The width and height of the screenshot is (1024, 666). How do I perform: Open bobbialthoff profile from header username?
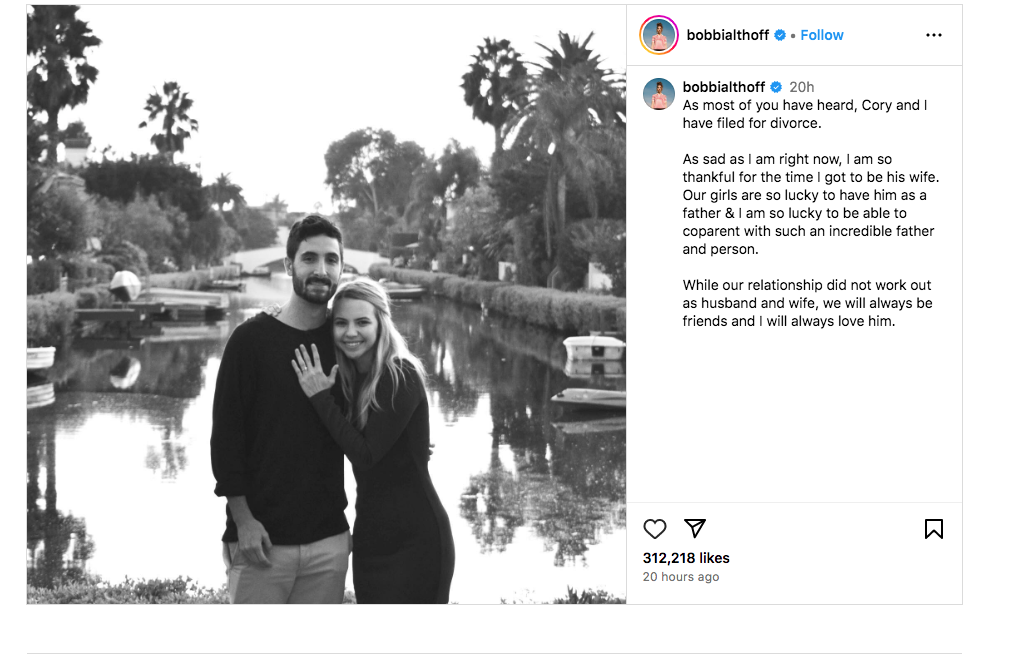(727, 35)
